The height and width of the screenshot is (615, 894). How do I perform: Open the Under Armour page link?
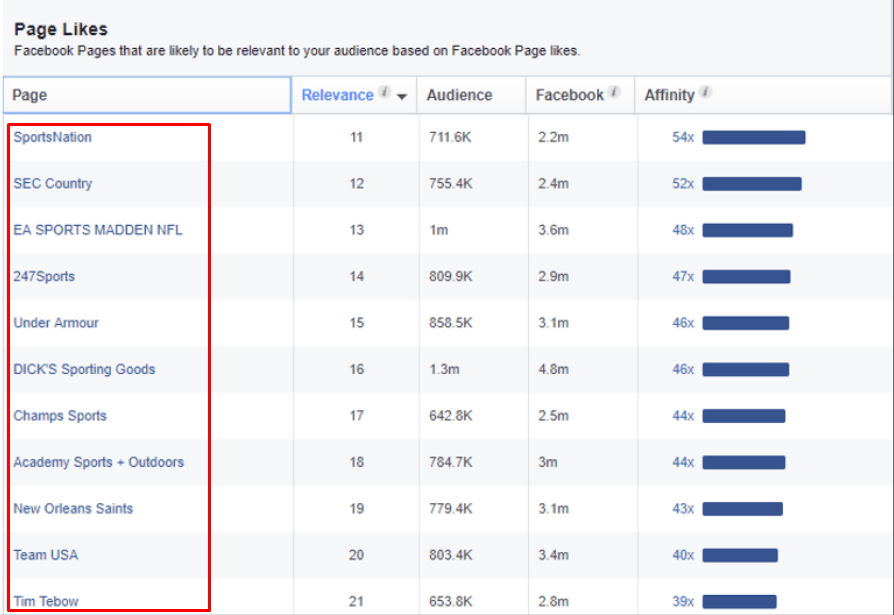click(56, 323)
